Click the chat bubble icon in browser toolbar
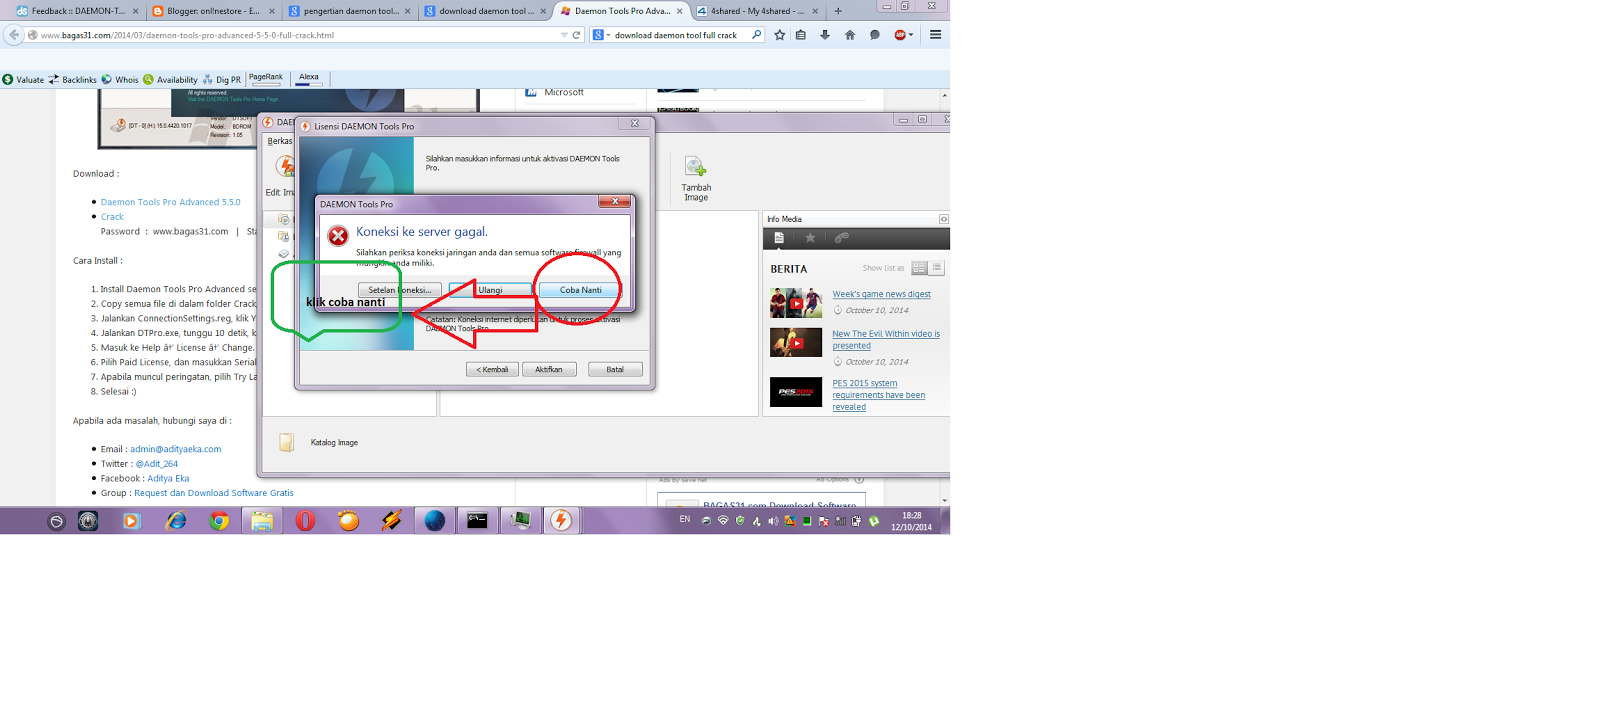1600x725 pixels. click(875, 35)
